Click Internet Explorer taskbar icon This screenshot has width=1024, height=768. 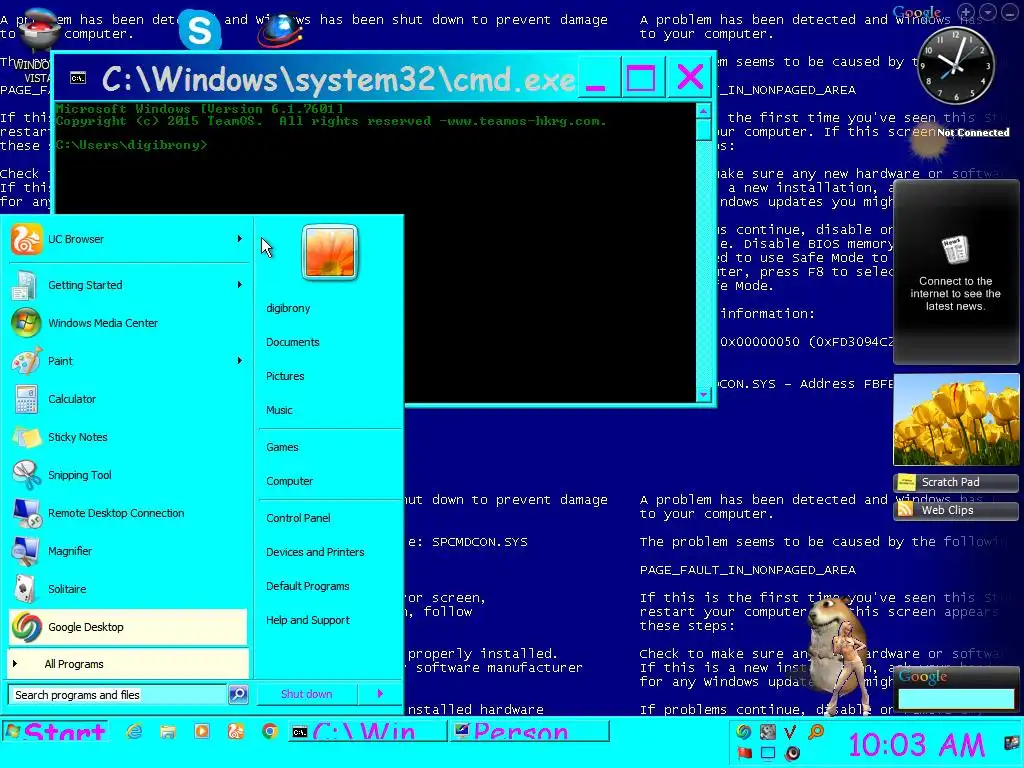(134, 731)
